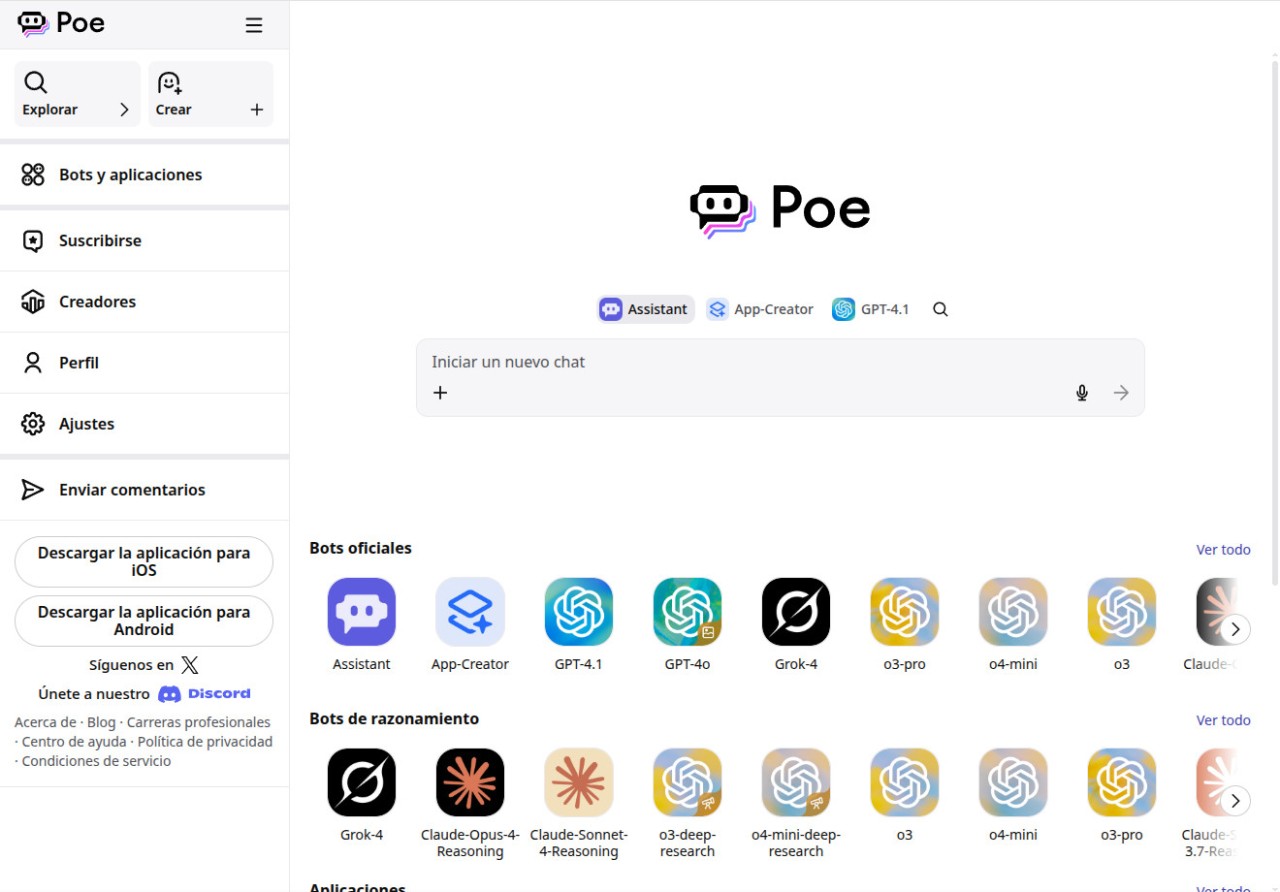Open Bots y aplicaciones menu item
Viewport: 1280px width, 892px height.
(x=130, y=175)
